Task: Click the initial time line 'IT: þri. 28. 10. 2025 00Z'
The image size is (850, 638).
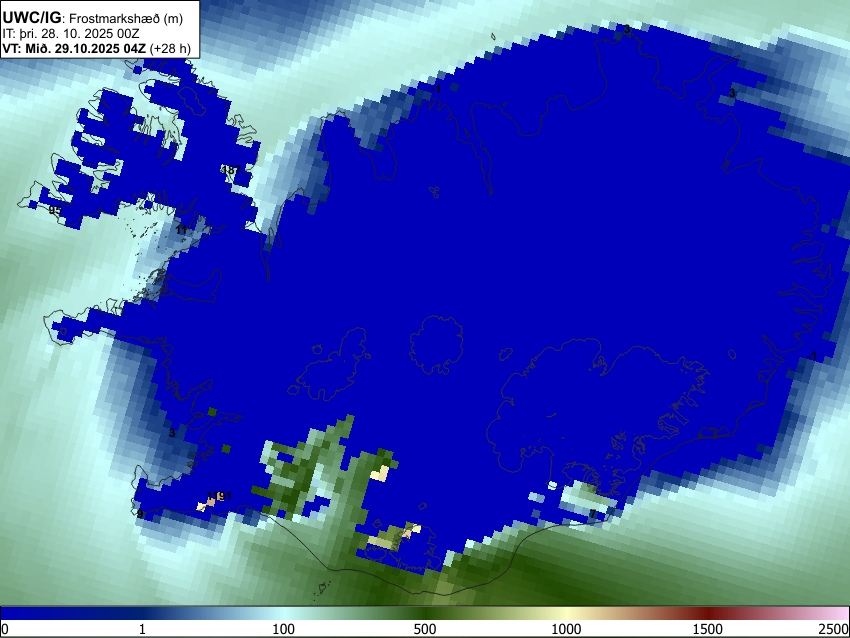Action: click(70, 34)
